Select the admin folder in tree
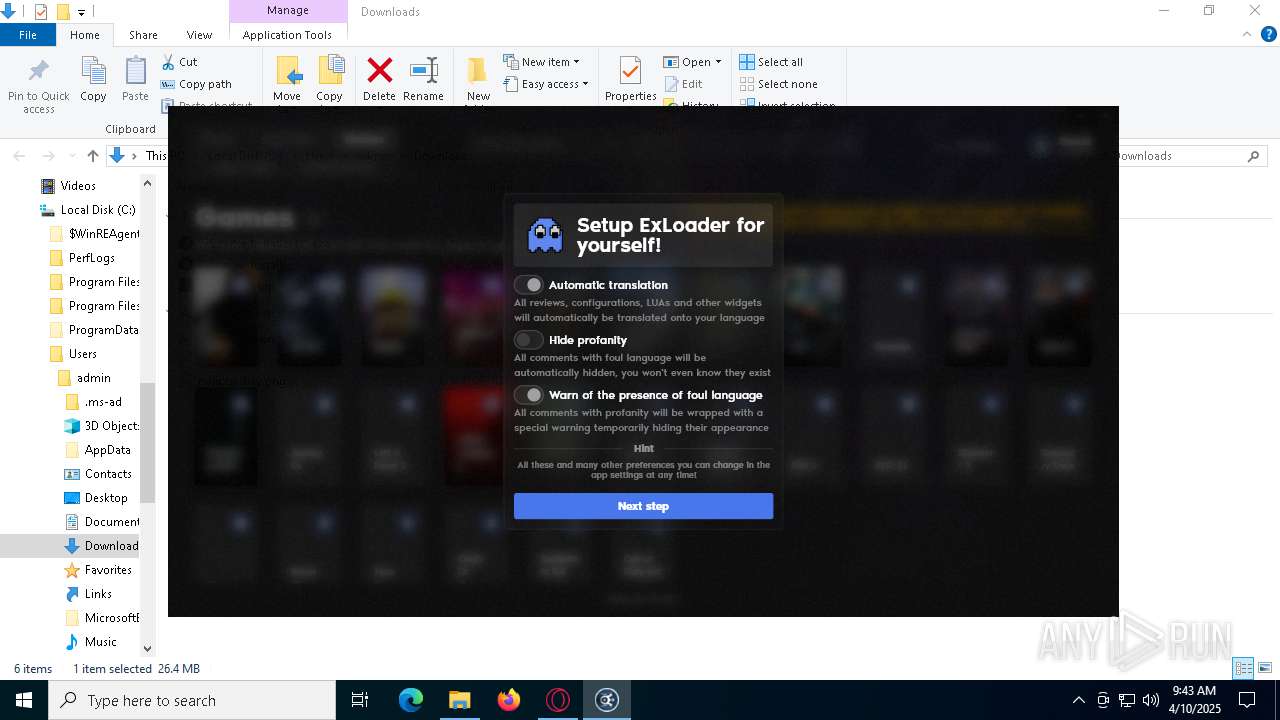The width and height of the screenshot is (1280, 720). (x=93, y=378)
